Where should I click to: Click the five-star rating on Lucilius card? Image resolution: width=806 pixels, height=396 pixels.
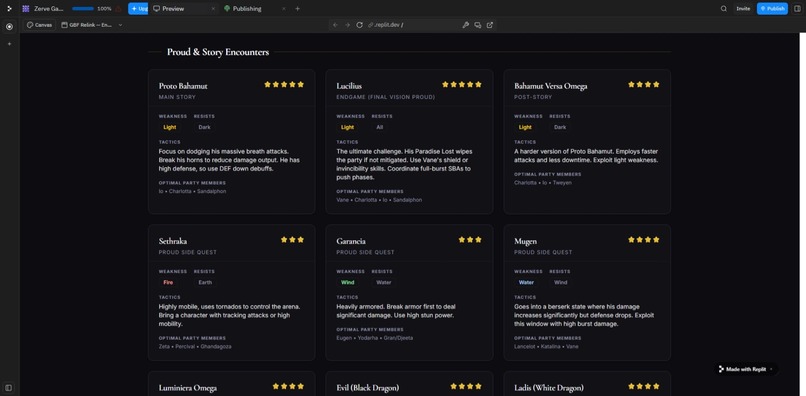(462, 84)
